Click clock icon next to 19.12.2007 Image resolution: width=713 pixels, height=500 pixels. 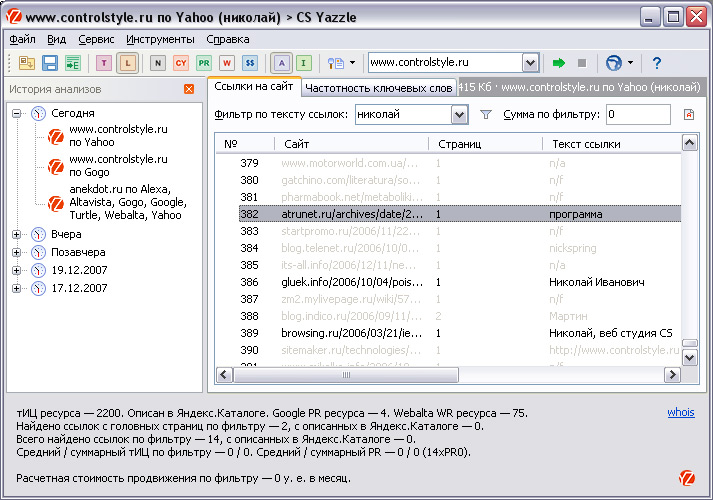click(38, 270)
